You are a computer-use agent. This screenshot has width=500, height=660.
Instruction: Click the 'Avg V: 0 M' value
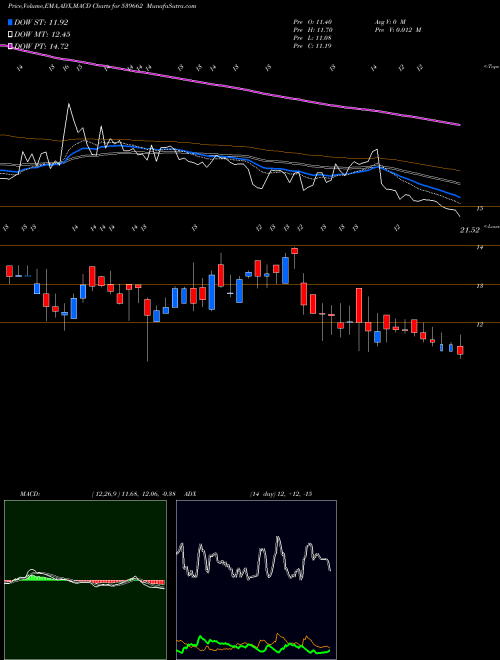tap(391, 22)
